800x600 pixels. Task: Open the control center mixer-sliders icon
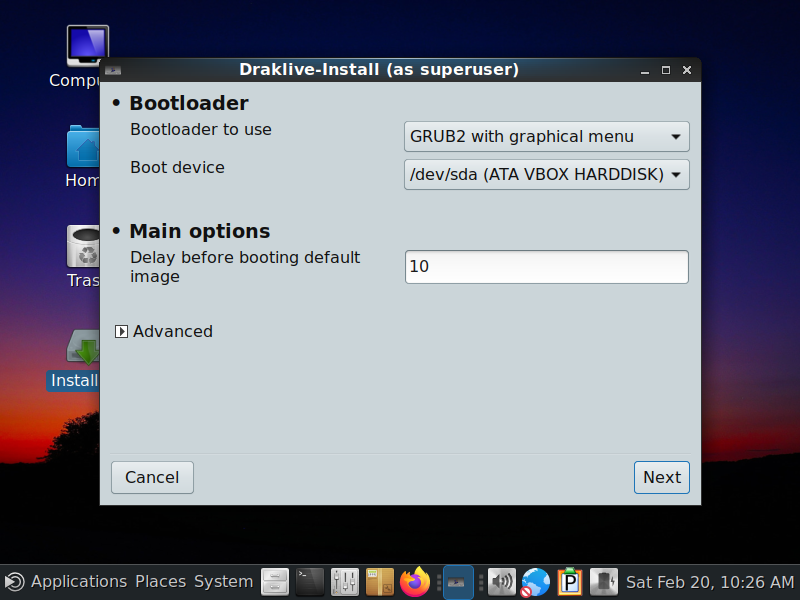(344, 582)
